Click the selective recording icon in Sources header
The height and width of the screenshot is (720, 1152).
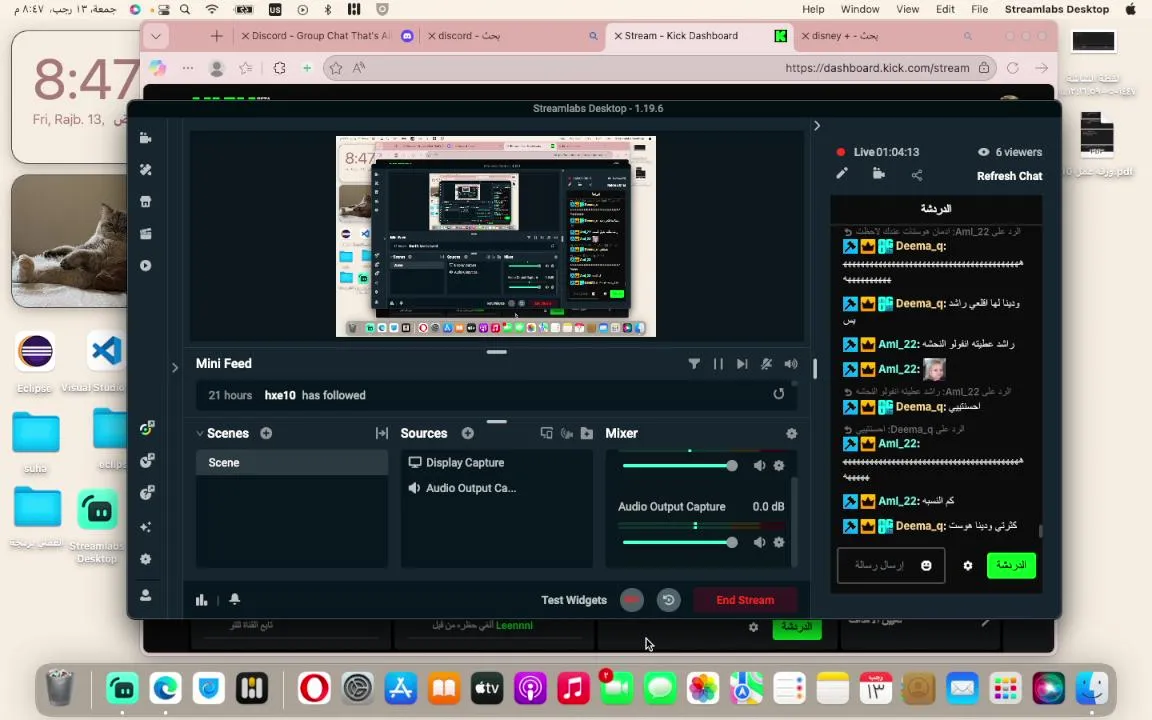click(546, 433)
